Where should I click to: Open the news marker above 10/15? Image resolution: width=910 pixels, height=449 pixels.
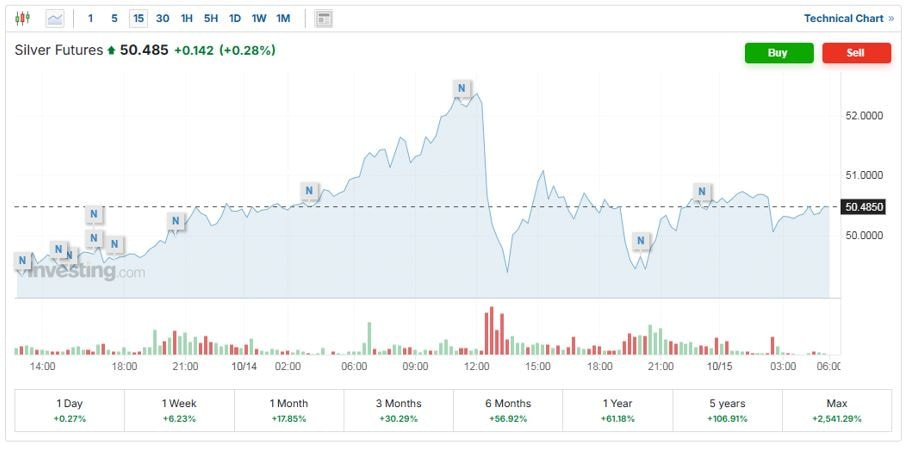tap(703, 191)
